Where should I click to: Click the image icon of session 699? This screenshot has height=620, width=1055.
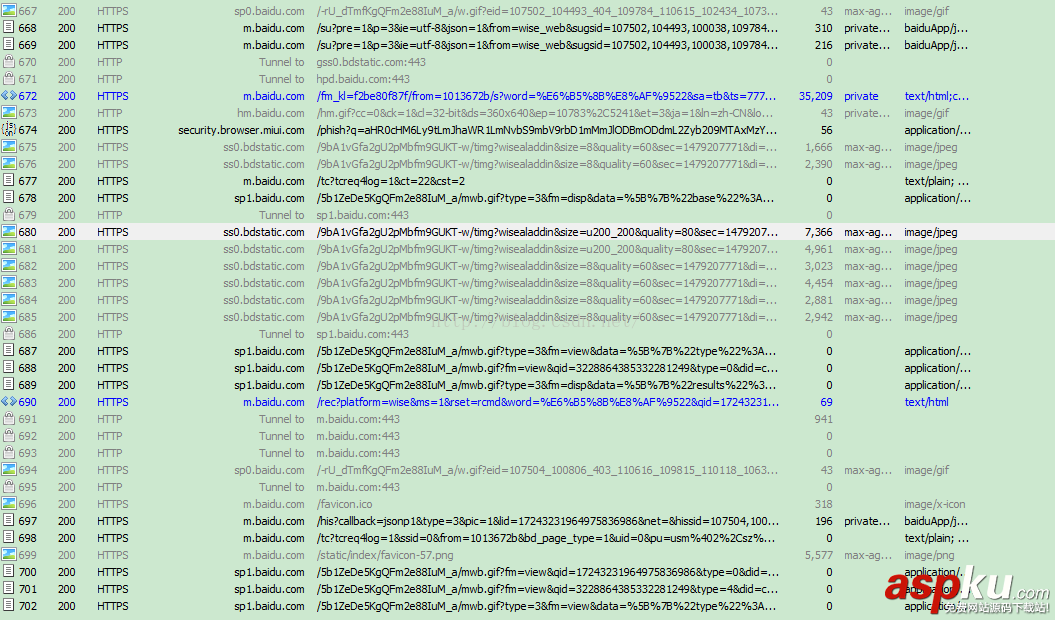click(x=9, y=555)
